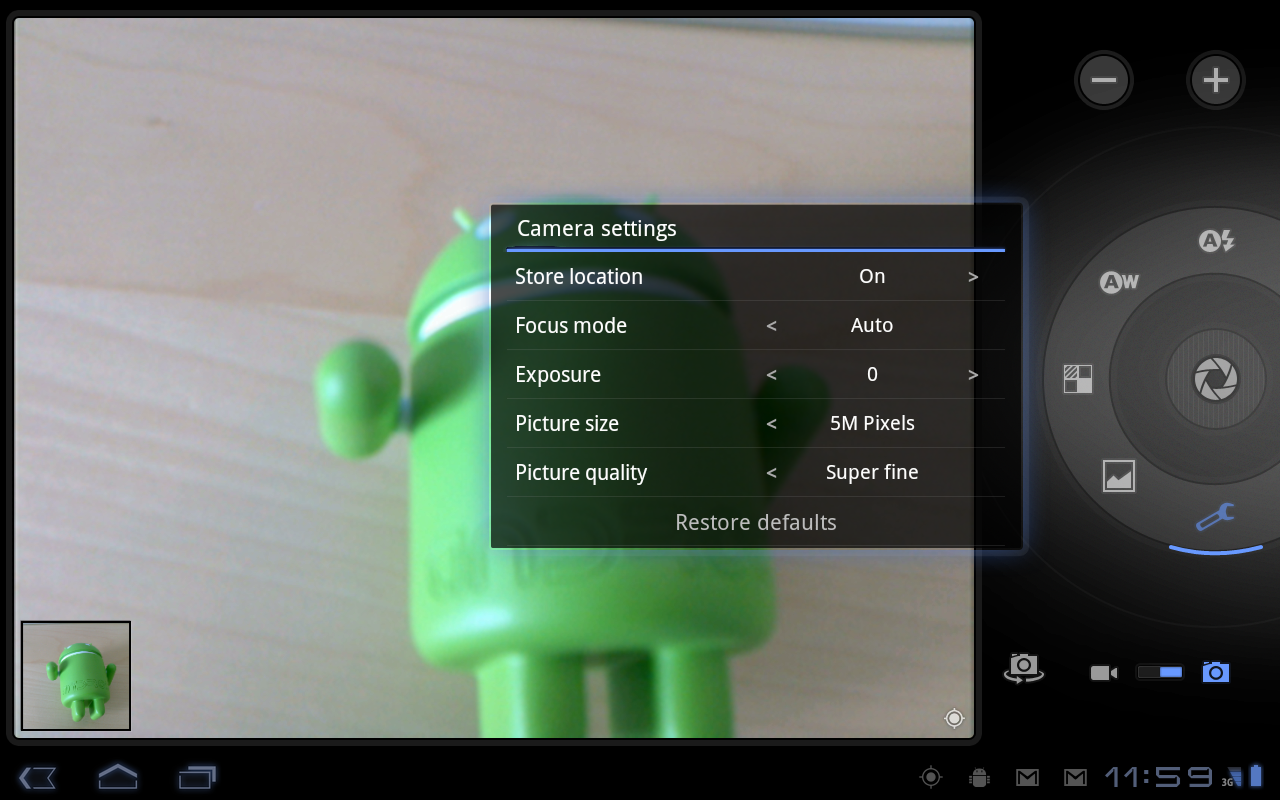
Task: Select the still photo camera mode icon
Action: (1216, 672)
